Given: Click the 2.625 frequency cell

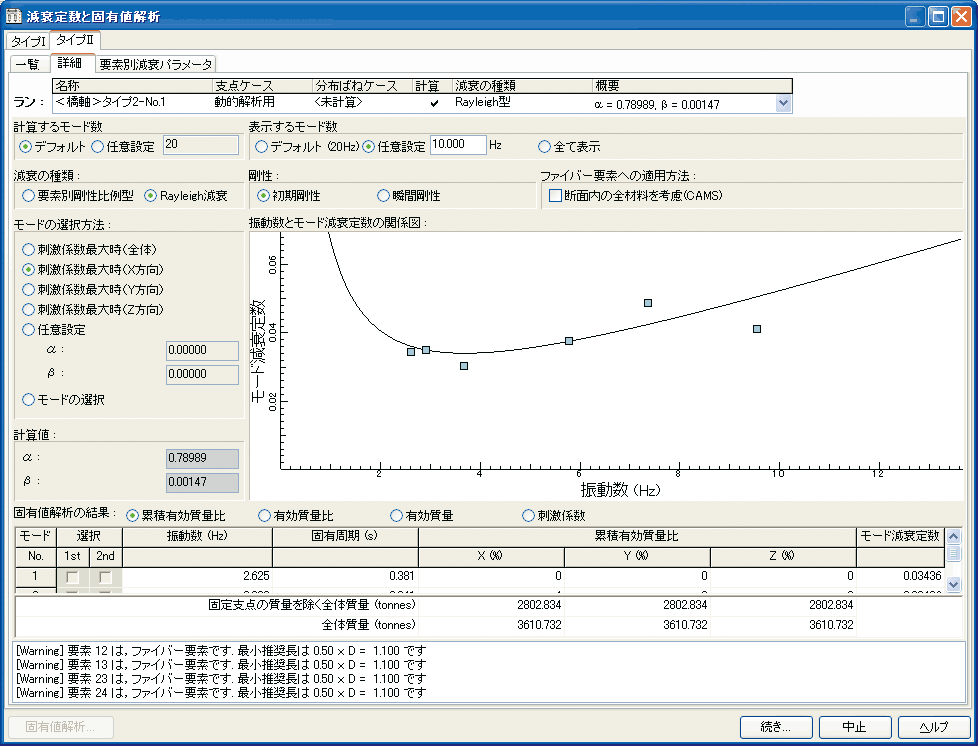Looking at the screenshot, I should pyautogui.click(x=197, y=576).
